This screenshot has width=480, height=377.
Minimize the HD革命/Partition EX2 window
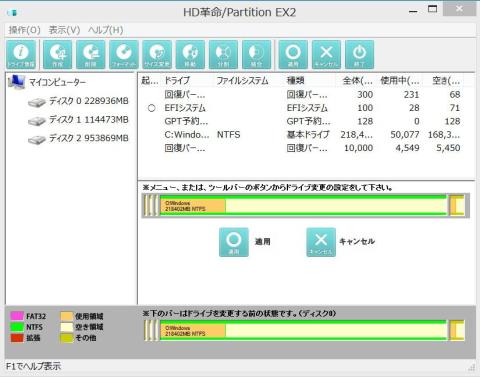point(413,11)
